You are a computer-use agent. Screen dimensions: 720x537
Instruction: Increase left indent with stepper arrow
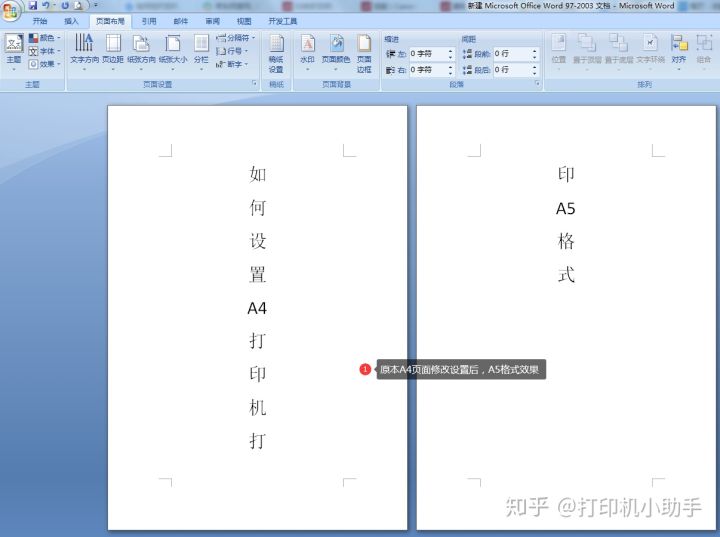(x=450, y=51)
